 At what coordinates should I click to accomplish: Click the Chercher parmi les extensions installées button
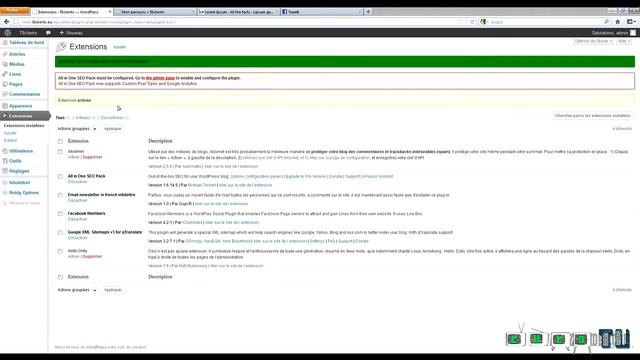[593, 116]
